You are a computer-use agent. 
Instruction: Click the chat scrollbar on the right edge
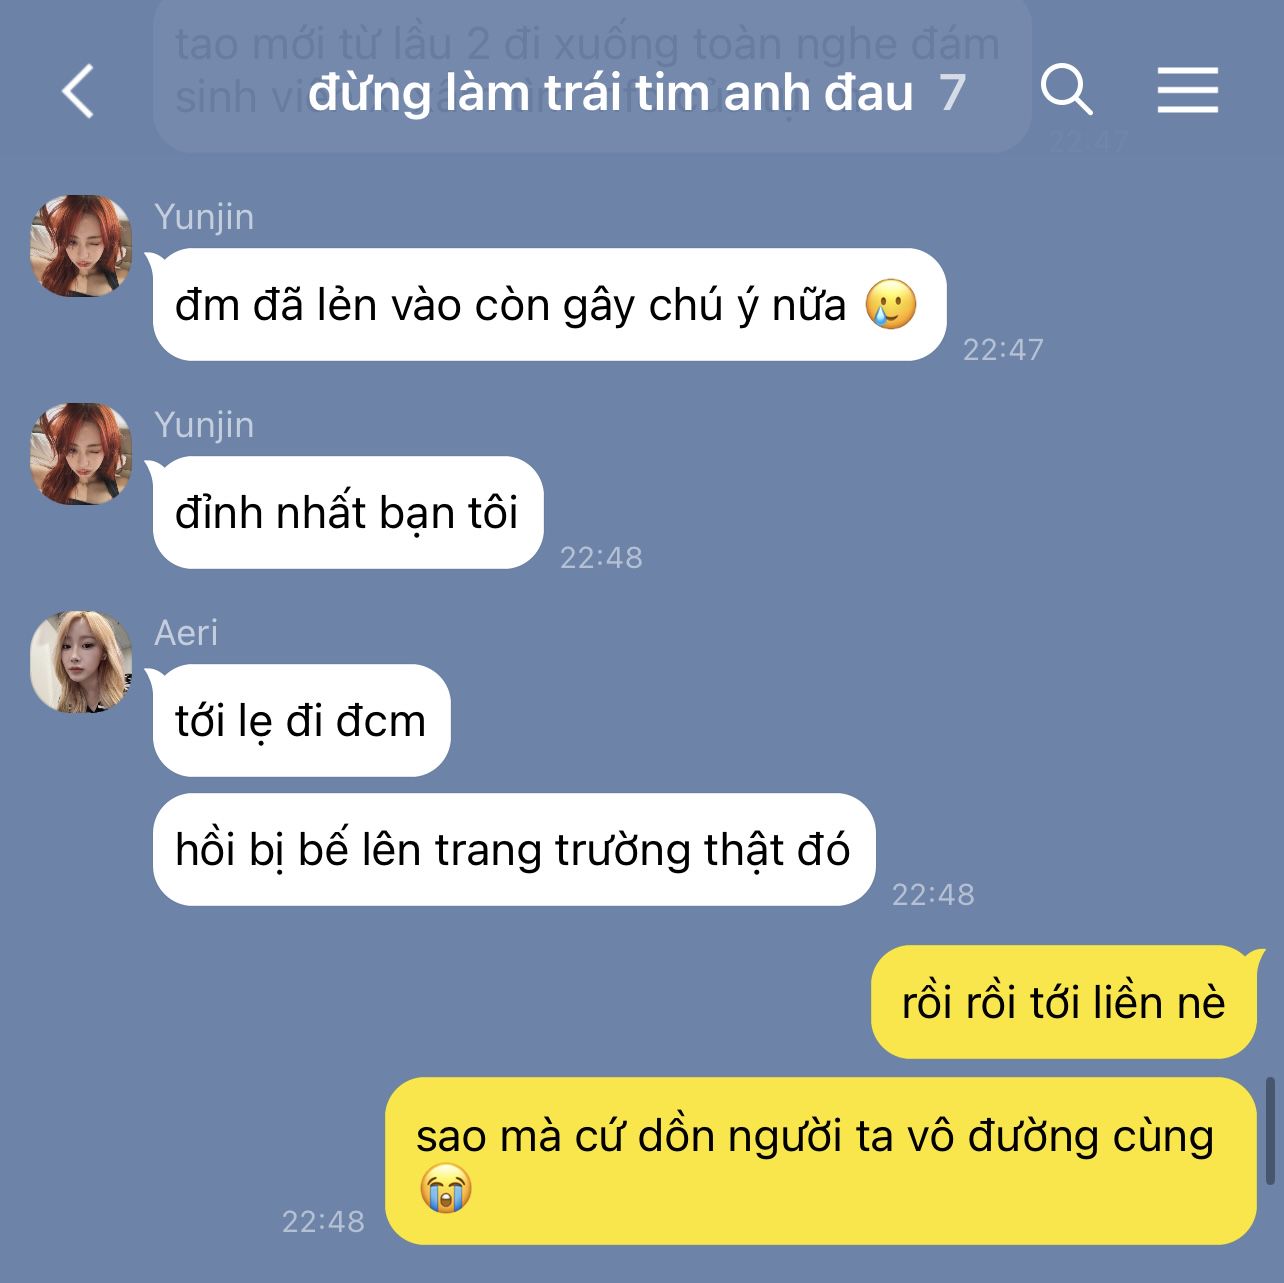[x=1270, y=1130]
